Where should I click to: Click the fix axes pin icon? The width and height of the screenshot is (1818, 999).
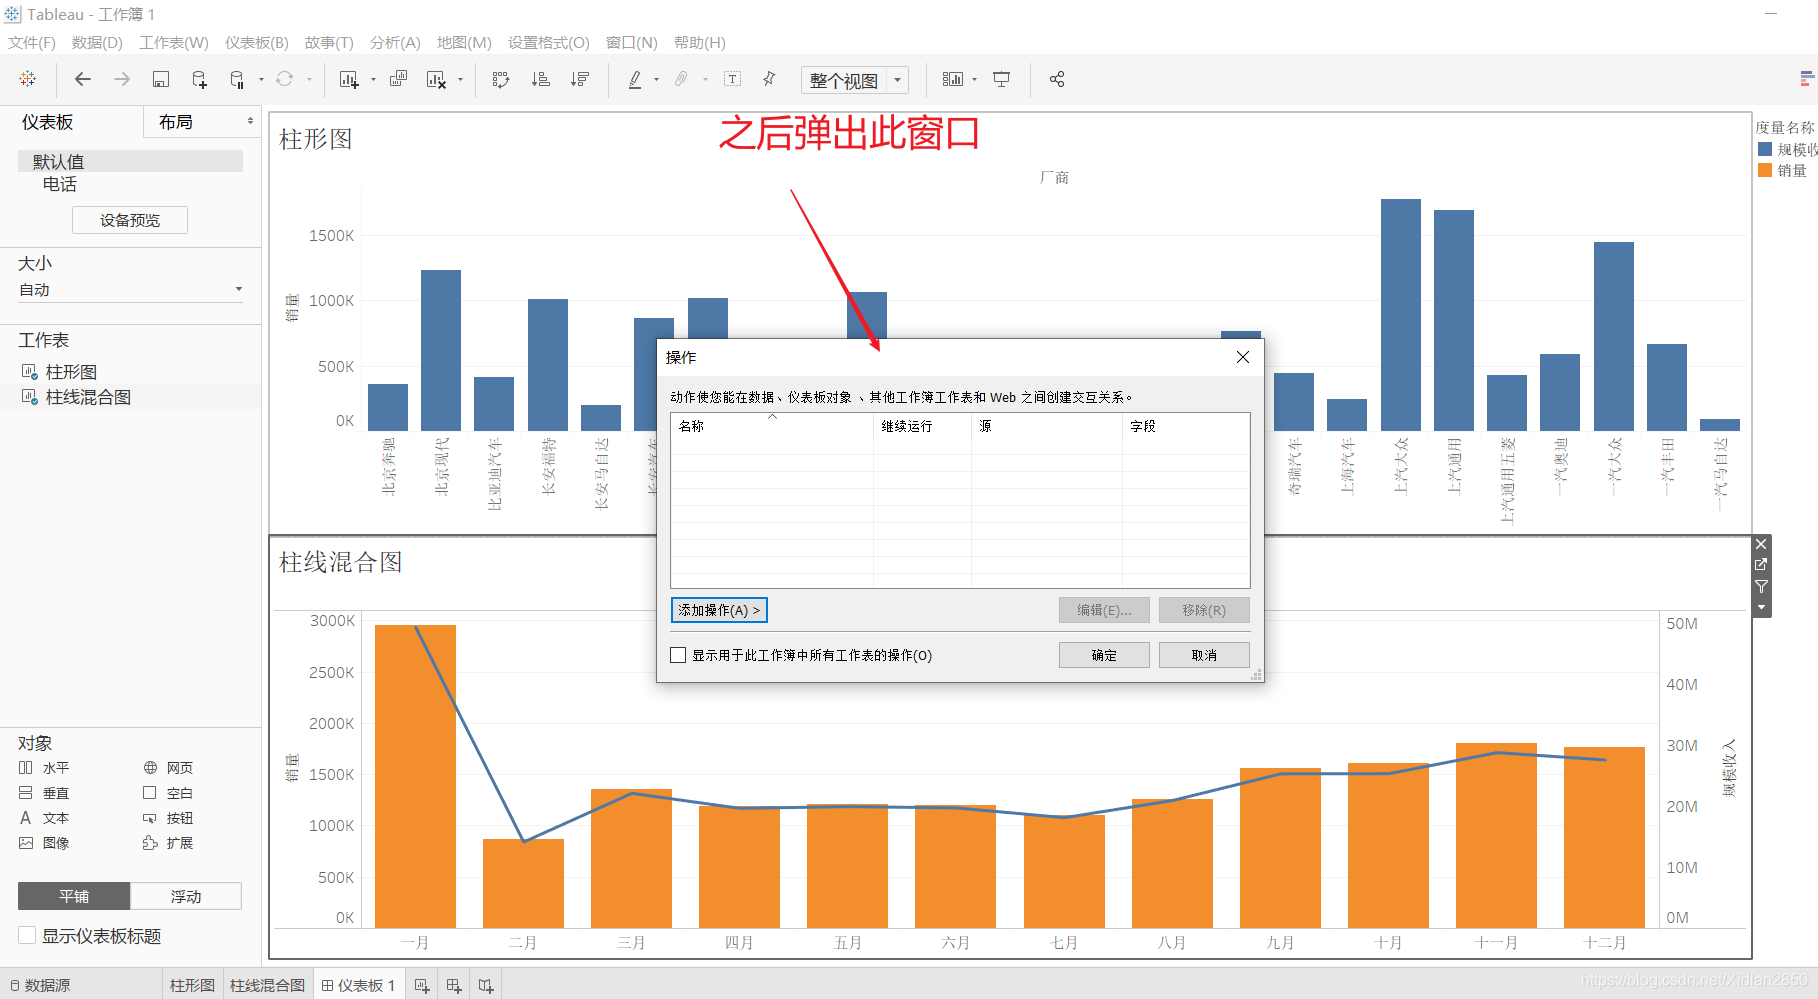pyautogui.click(x=769, y=79)
